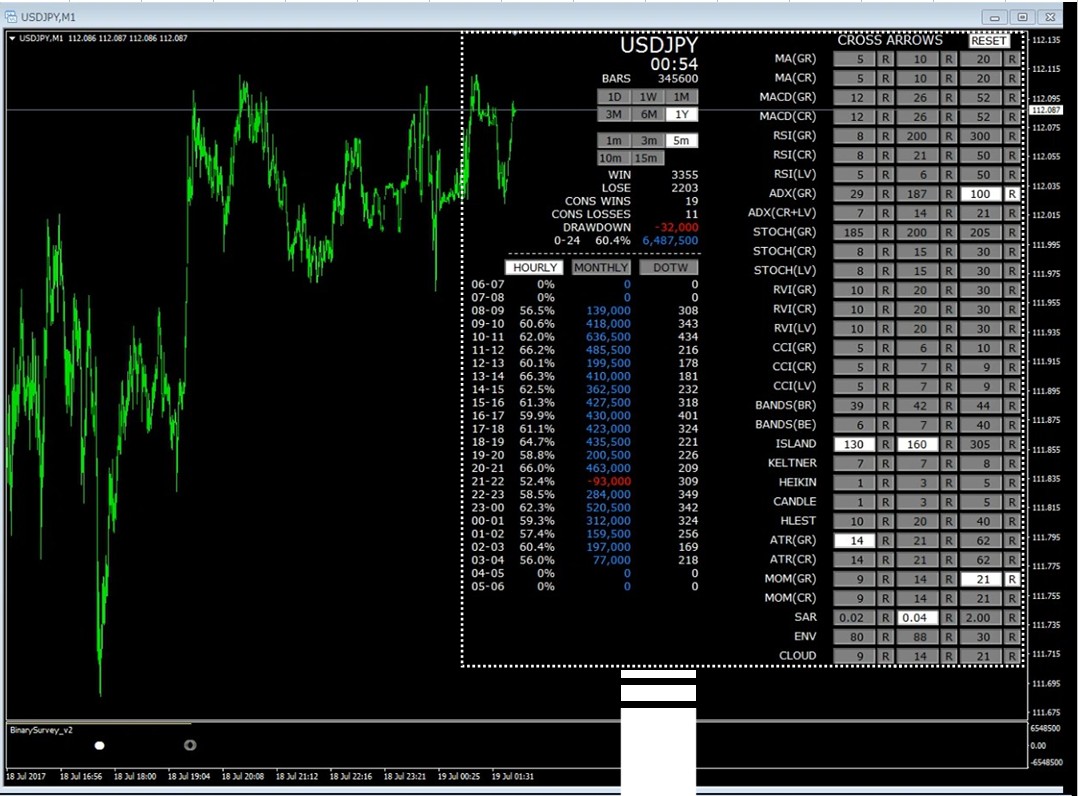Screen dimensions: 1078x796
Task: Toggle the 21 value in MOM(GR) row
Action: (x=981, y=579)
